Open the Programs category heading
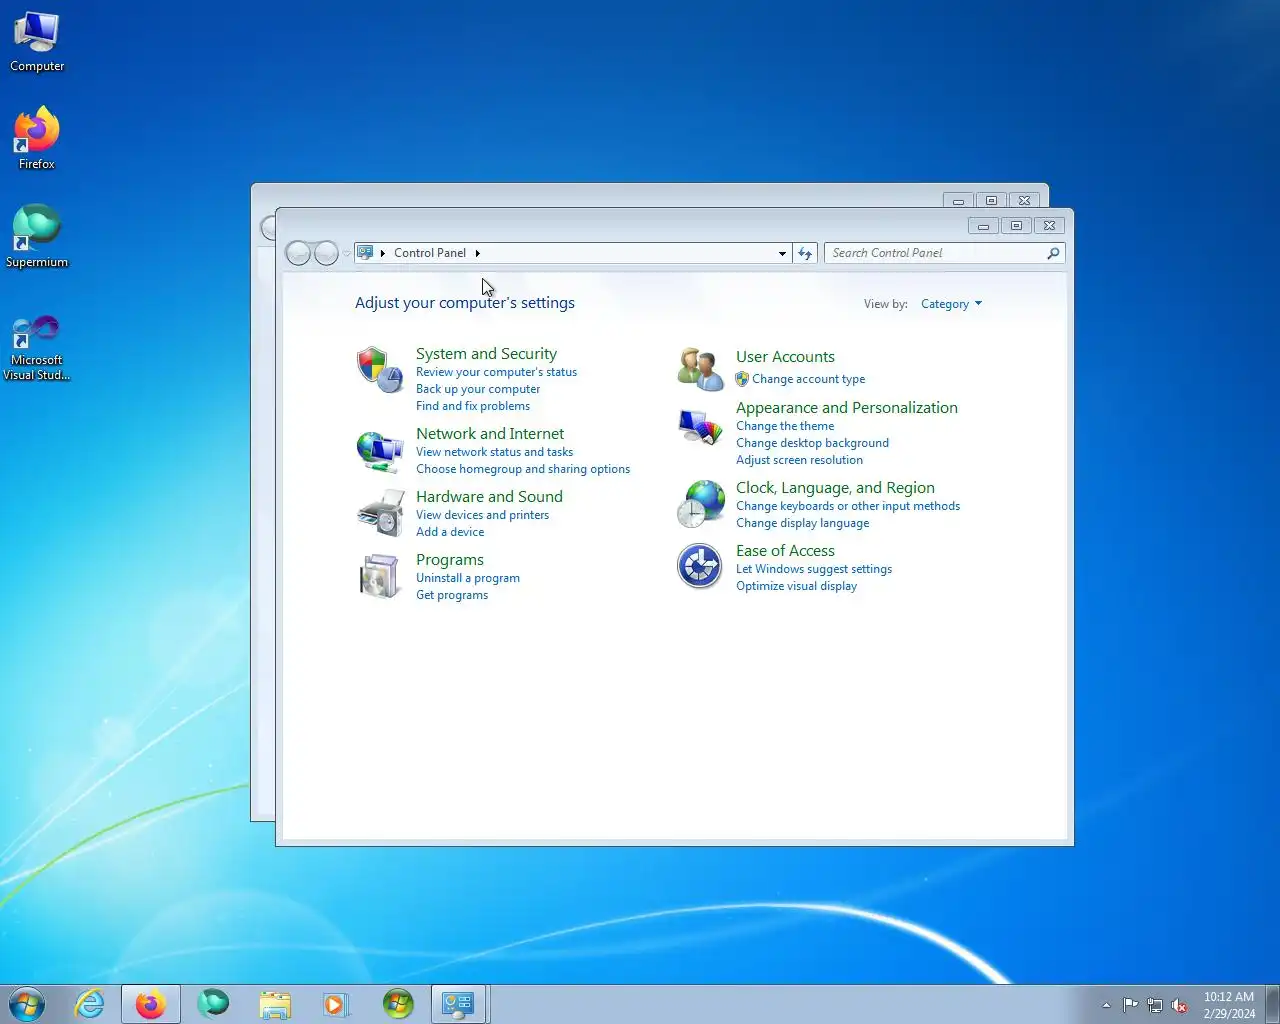Screen dimensions: 1280x1024 450,560
